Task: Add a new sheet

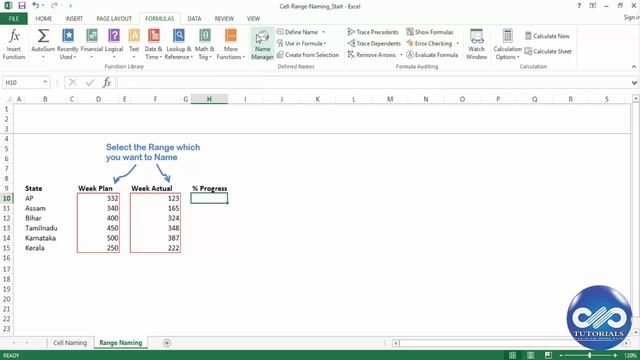Action: [x=167, y=343]
